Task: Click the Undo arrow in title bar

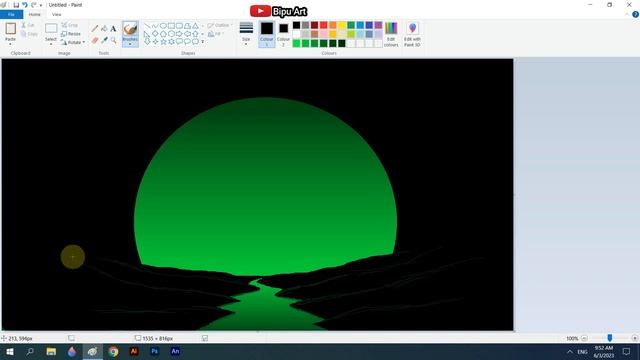Action: tap(25, 5)
